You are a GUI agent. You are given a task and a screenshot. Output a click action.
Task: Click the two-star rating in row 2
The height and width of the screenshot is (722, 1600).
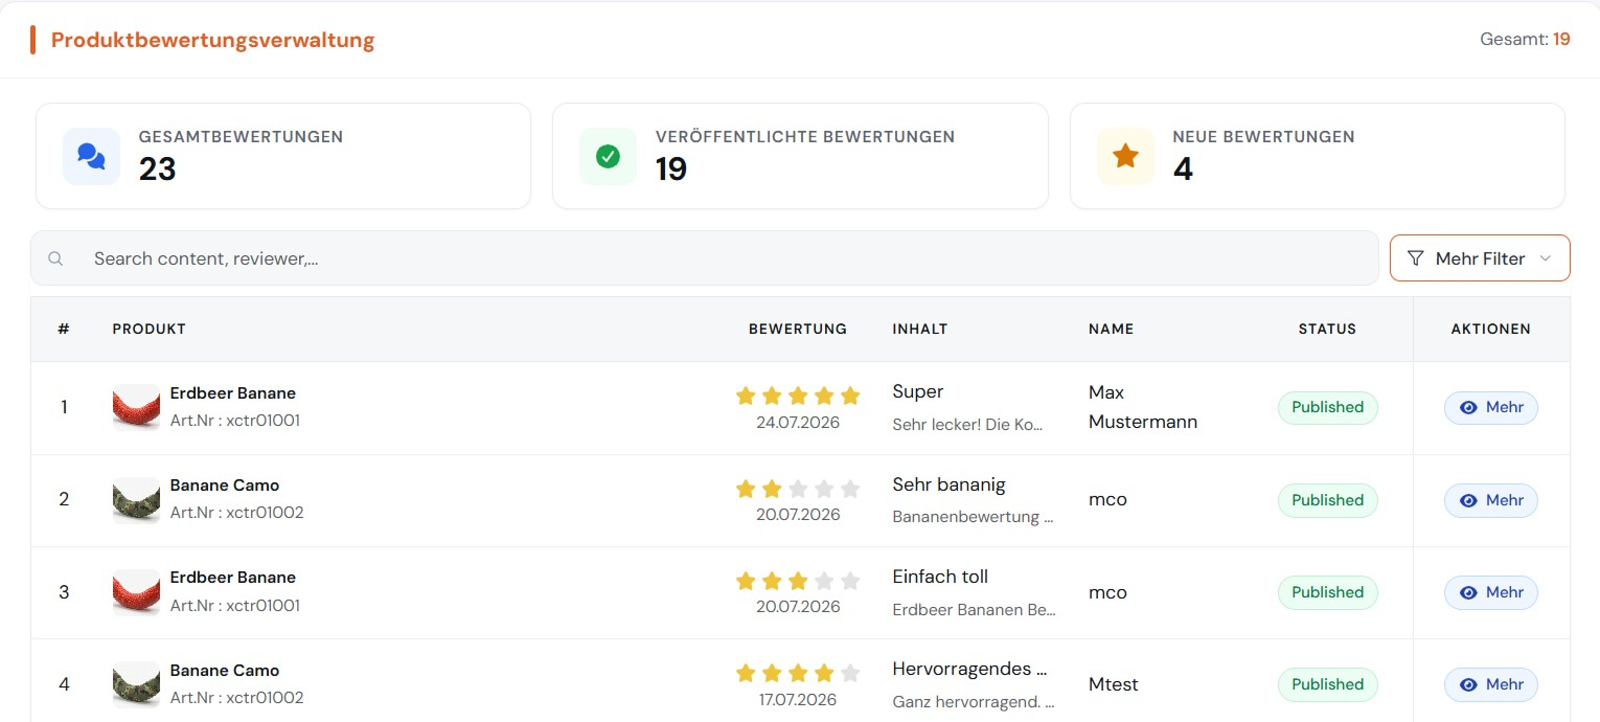[x=798, y=489]
